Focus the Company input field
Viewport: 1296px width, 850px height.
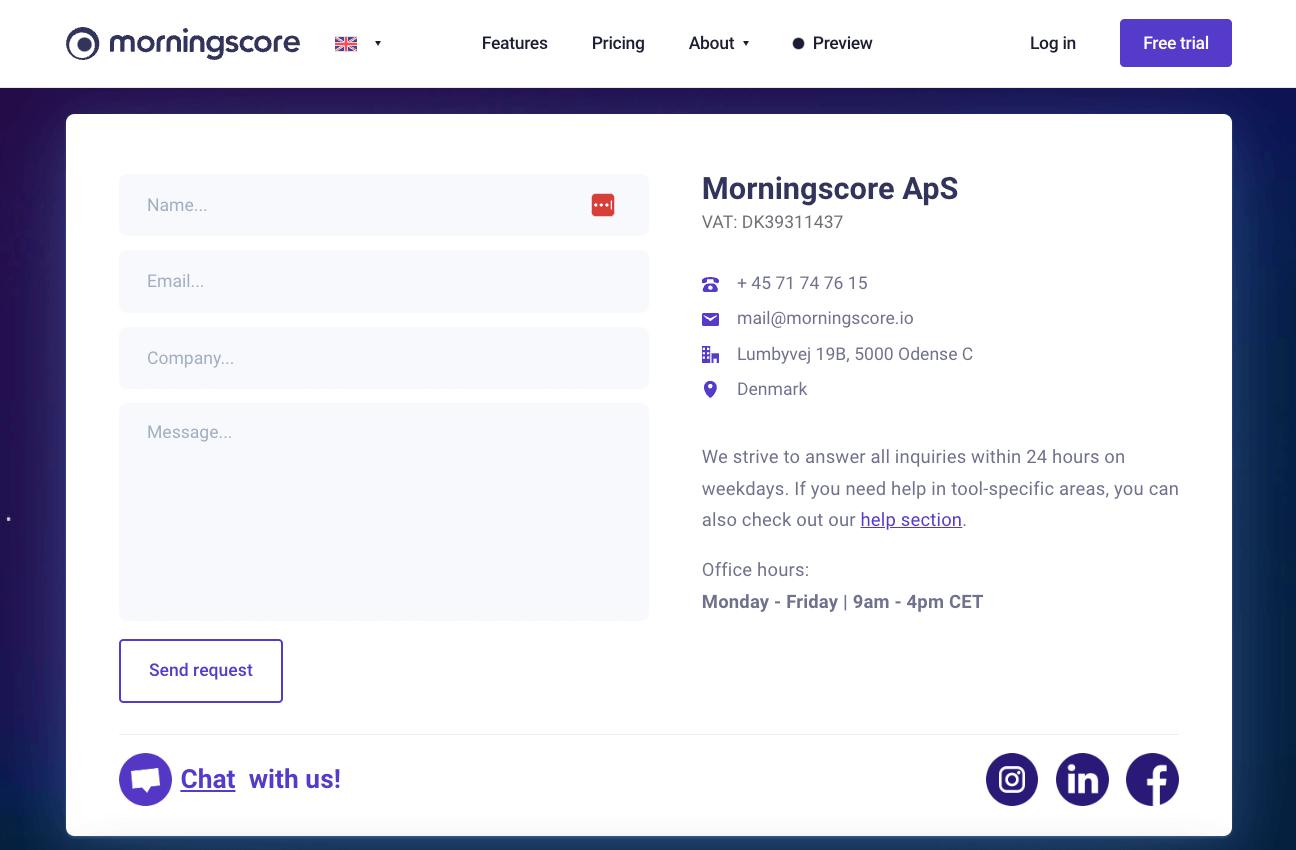pos(384,358)
